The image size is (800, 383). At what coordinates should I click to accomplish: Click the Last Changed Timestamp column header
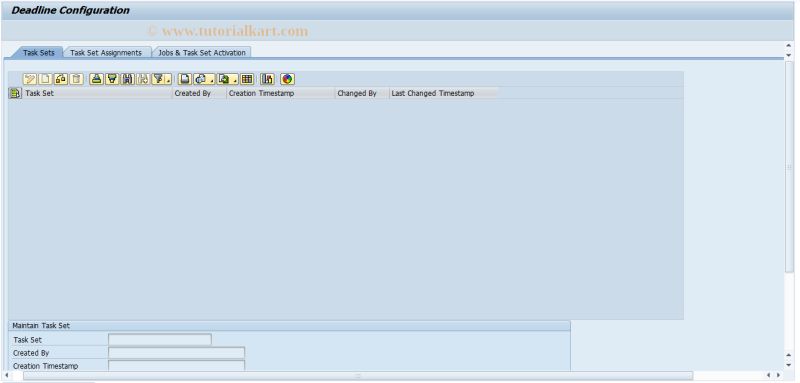point(443,93)
